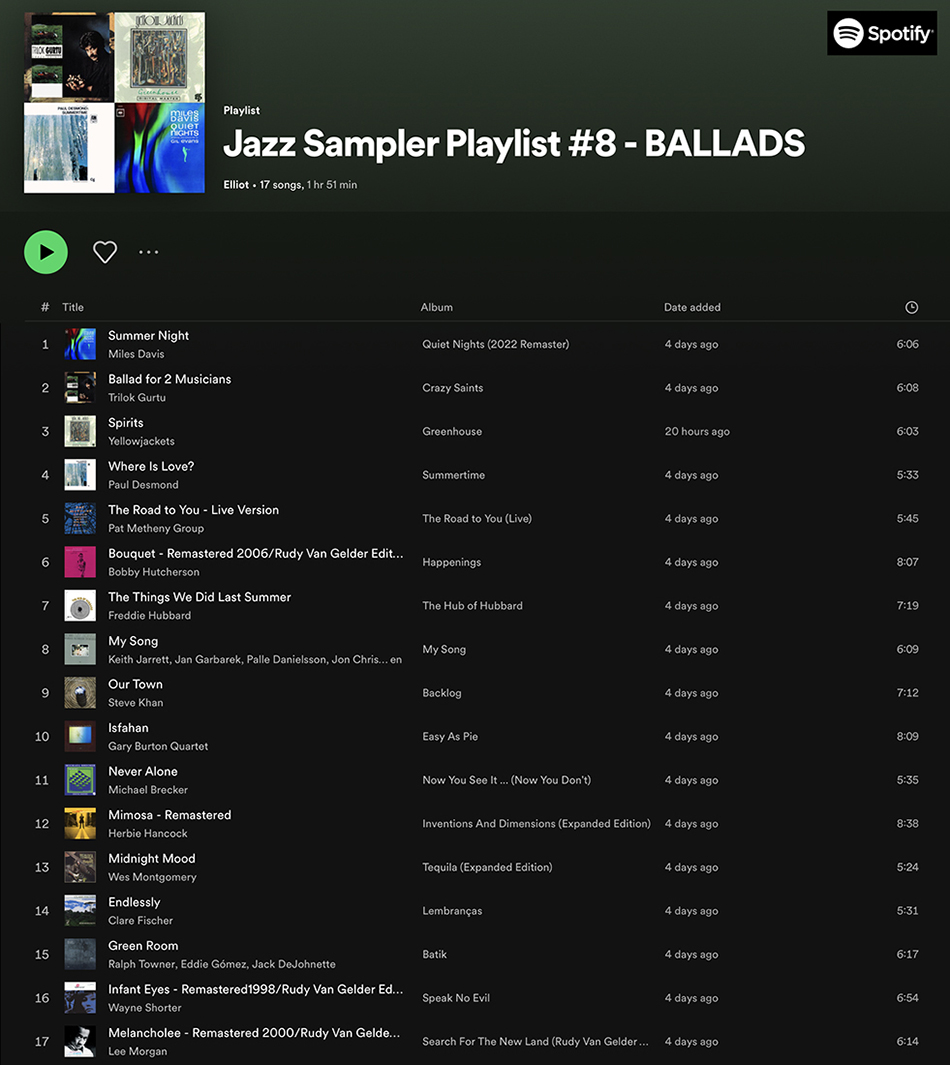Click the Our Town cover thumbnail

pos(80,693)
